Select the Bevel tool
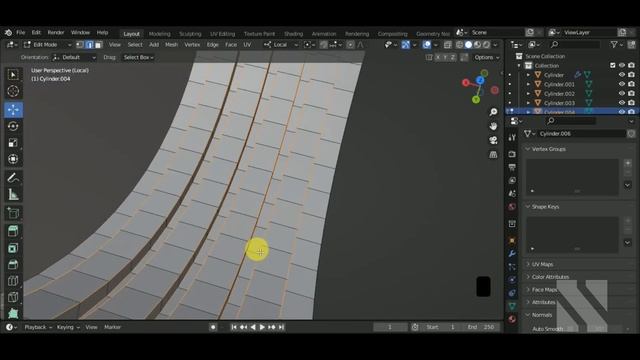640x360 pixels. (13, 264)
